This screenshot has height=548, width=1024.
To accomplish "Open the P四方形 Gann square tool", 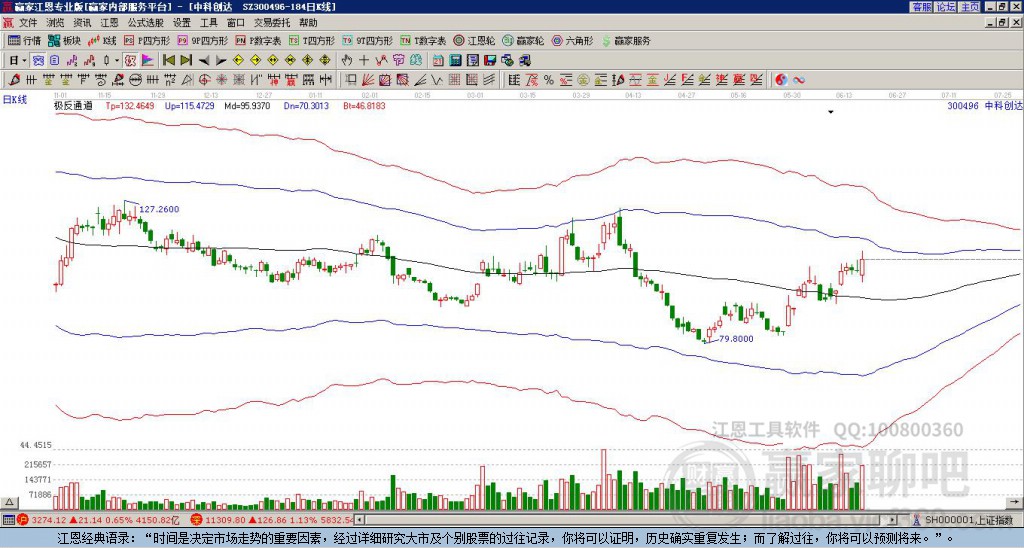I will tap(148, 40).
